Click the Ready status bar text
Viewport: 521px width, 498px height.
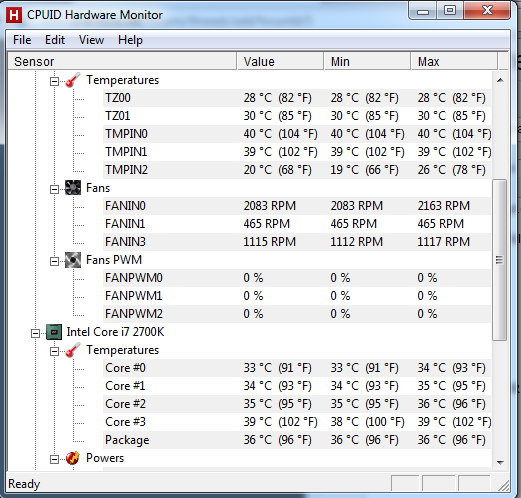point(24,484)
